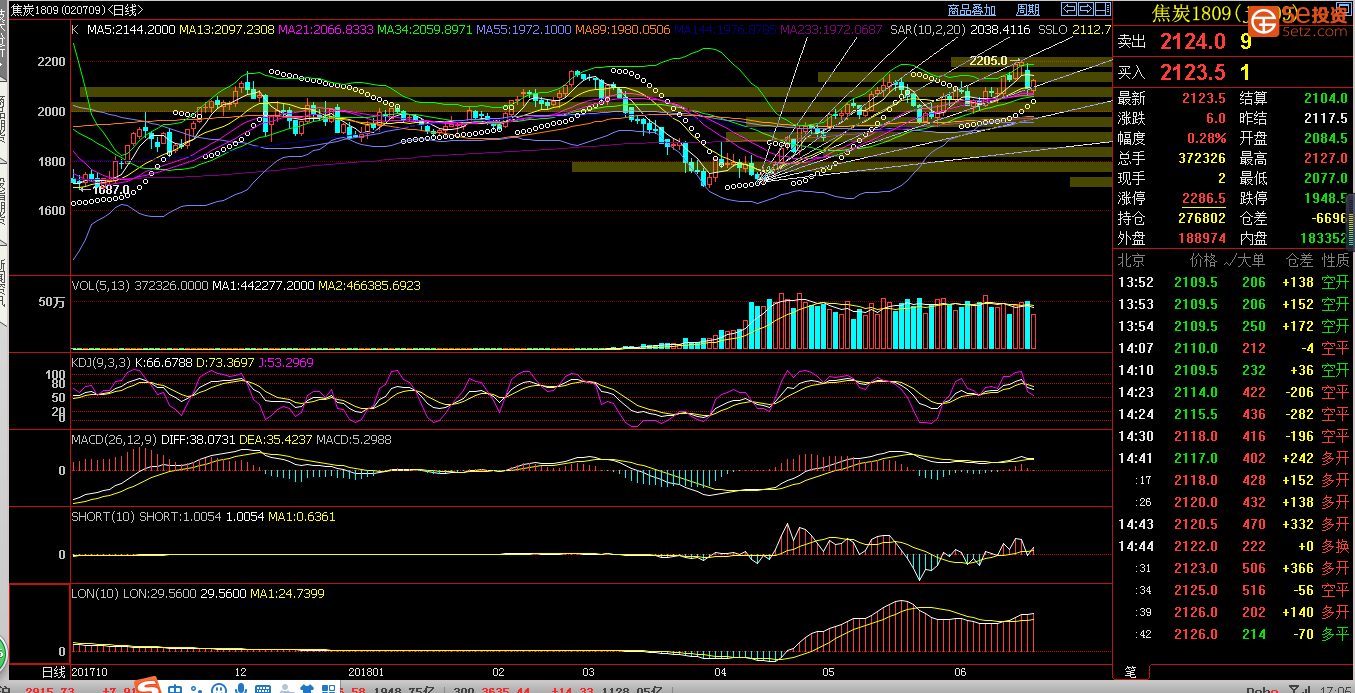Select the 14:23 trade row

[1234, 392]
